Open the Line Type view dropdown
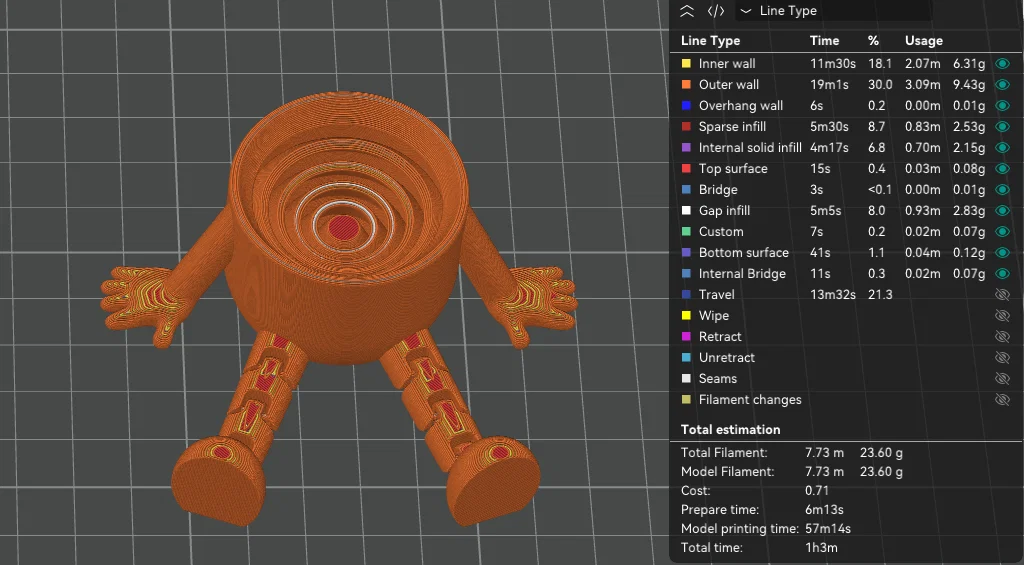This screenshot has height=565, width=1024. pos(834,11)
